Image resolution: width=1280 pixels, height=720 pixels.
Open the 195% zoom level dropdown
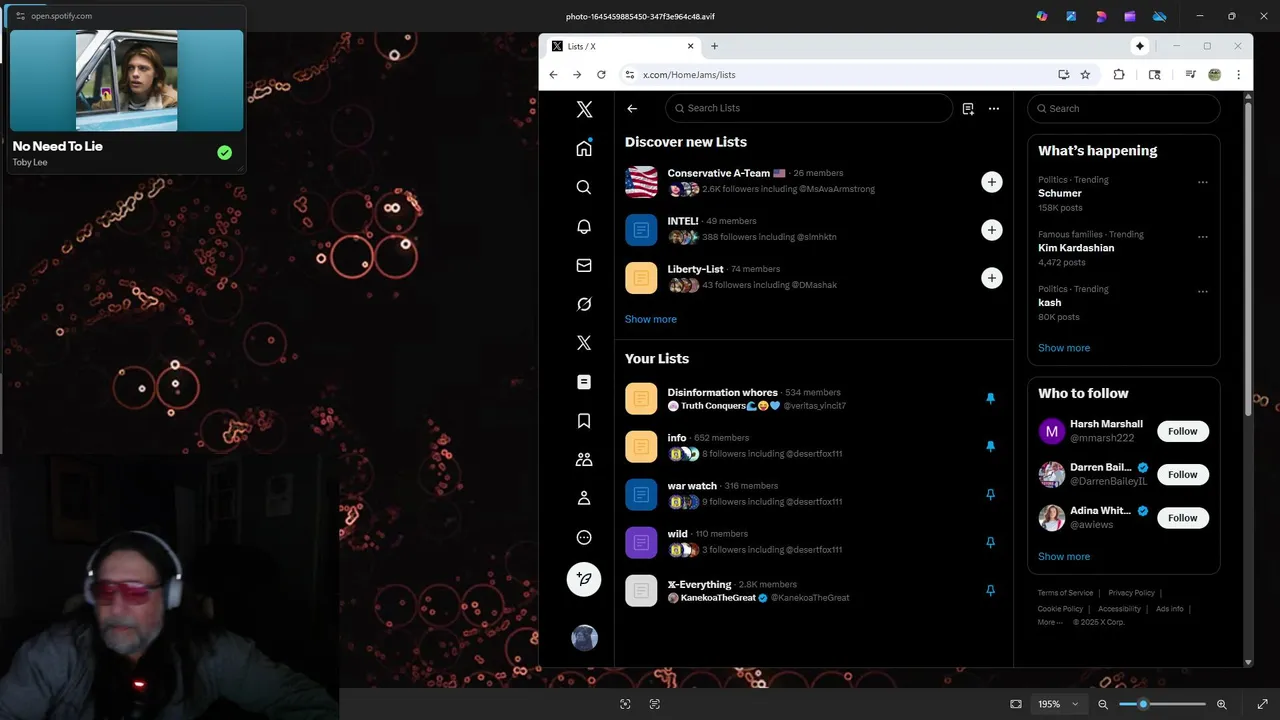coord(1059,704)
